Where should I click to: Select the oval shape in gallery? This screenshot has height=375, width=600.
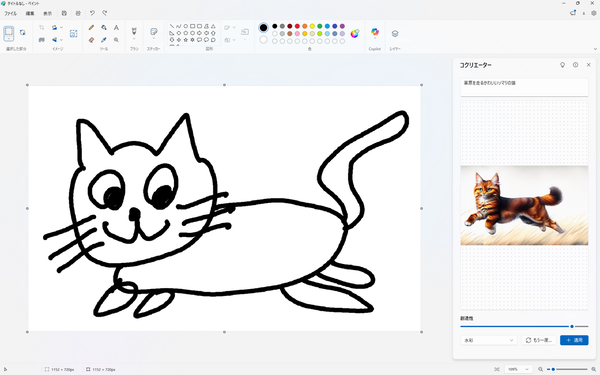(x=186, y=26)
